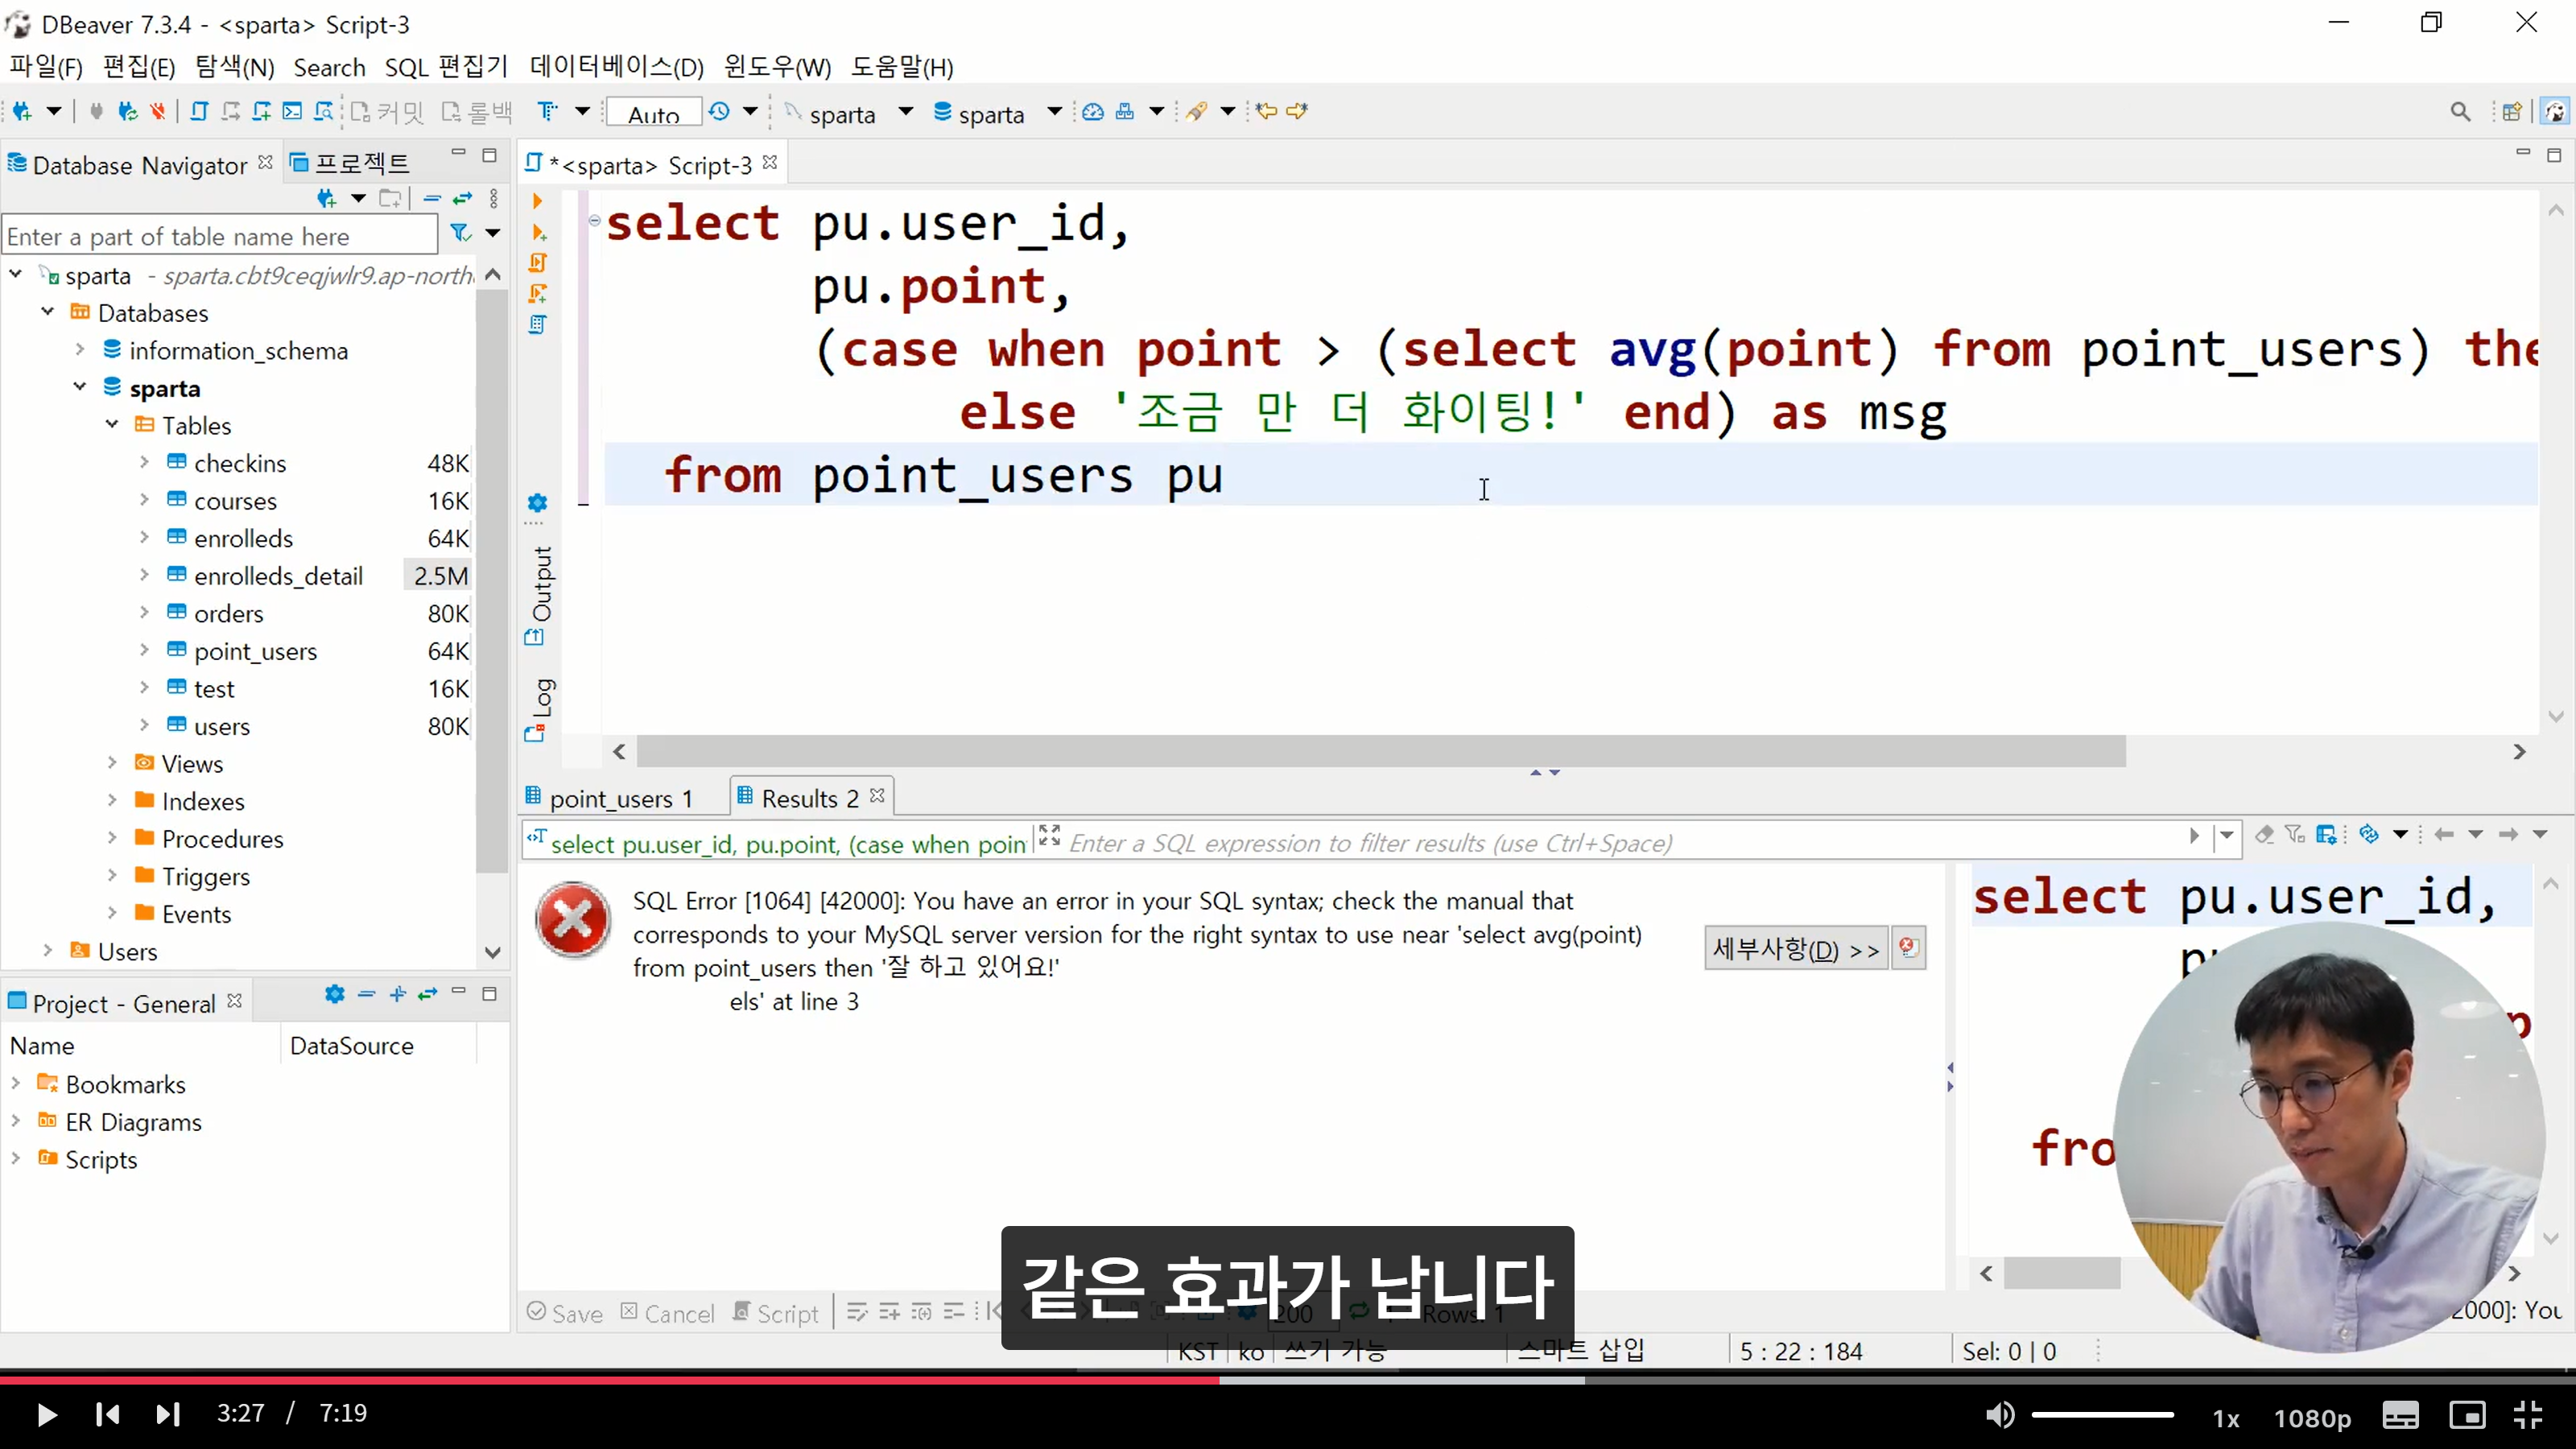The width and height of the screenshot is (2576, 1449).
Task: Expand the information_schema database
Action: (x=80, y=350)
